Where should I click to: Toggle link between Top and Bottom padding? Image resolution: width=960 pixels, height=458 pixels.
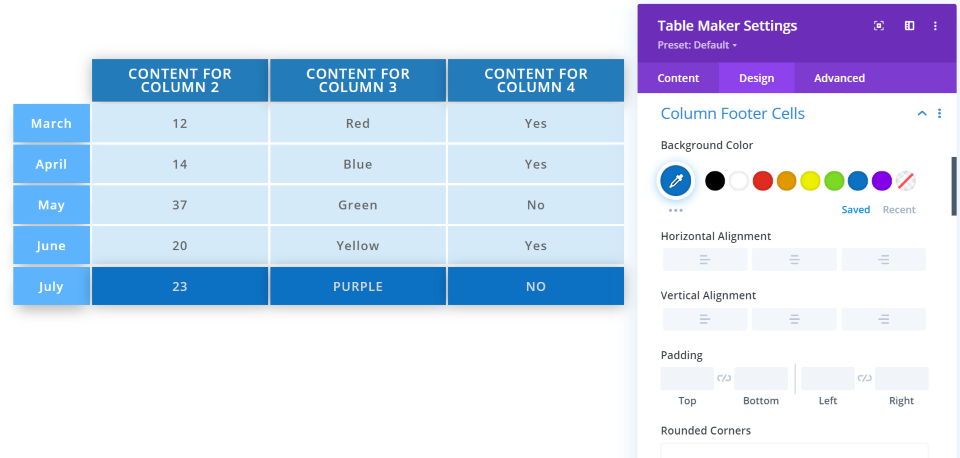point(724,378)
